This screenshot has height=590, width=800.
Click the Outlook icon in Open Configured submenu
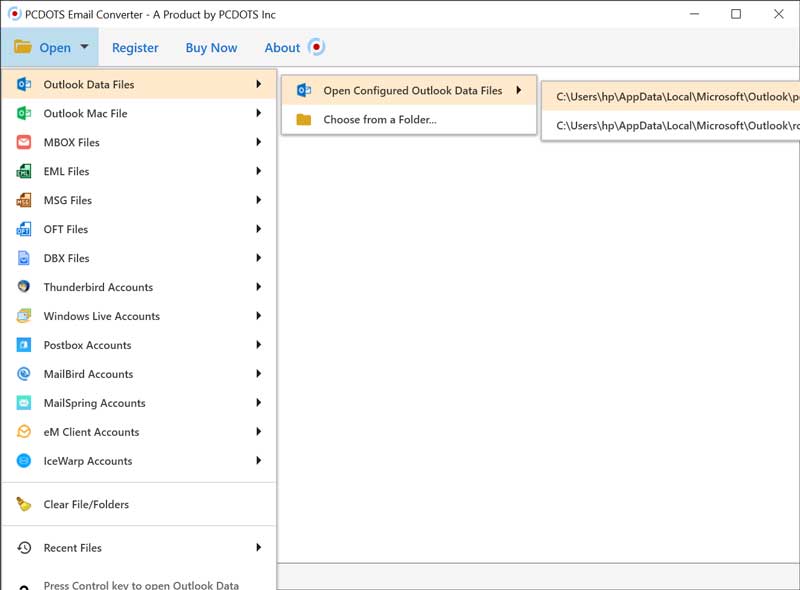[x=304, y=90]
